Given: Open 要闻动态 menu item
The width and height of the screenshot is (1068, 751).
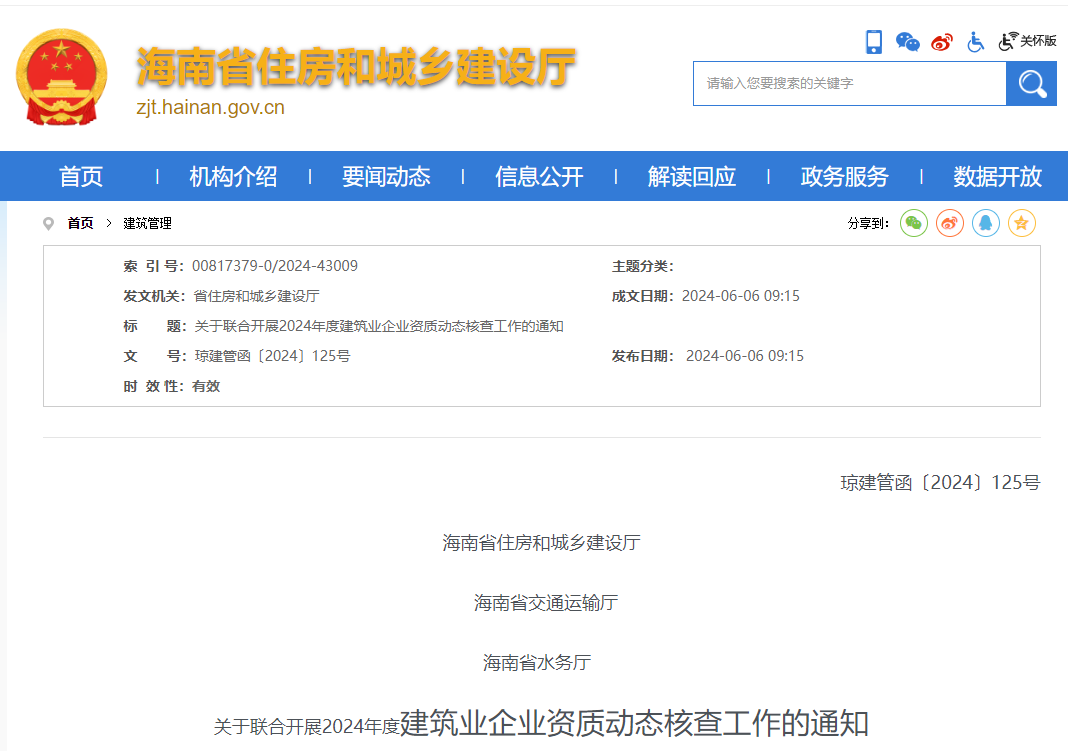Looking at the screenshot, I should [386, 176].
